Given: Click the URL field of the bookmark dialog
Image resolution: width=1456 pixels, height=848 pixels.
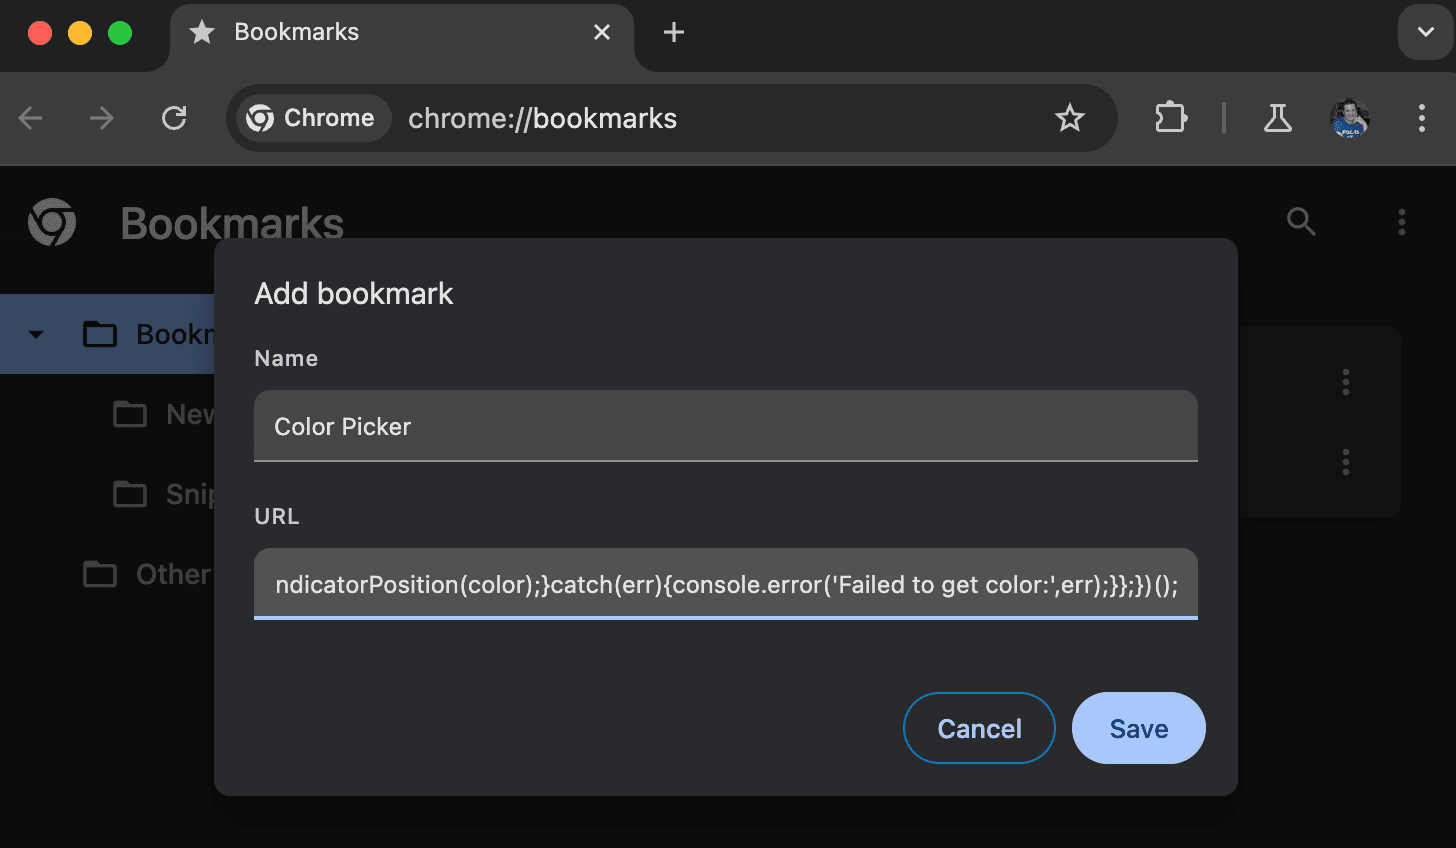Looking at the screenshot, I should coord(725,584).
